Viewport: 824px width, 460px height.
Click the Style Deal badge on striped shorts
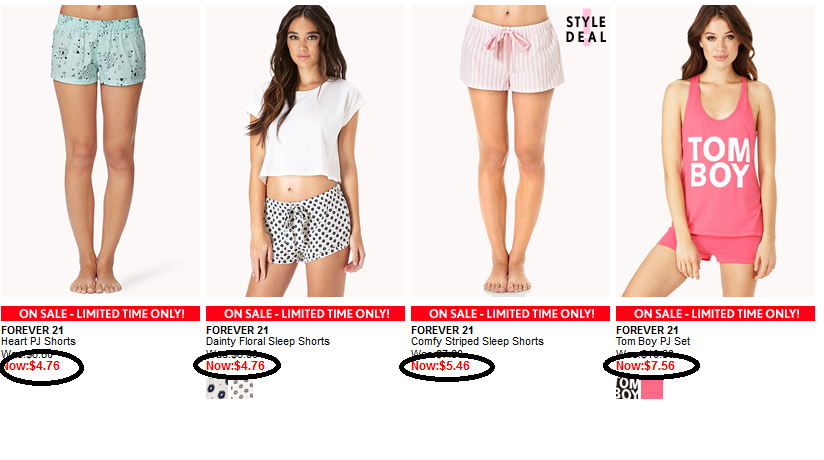pos(586,29)
